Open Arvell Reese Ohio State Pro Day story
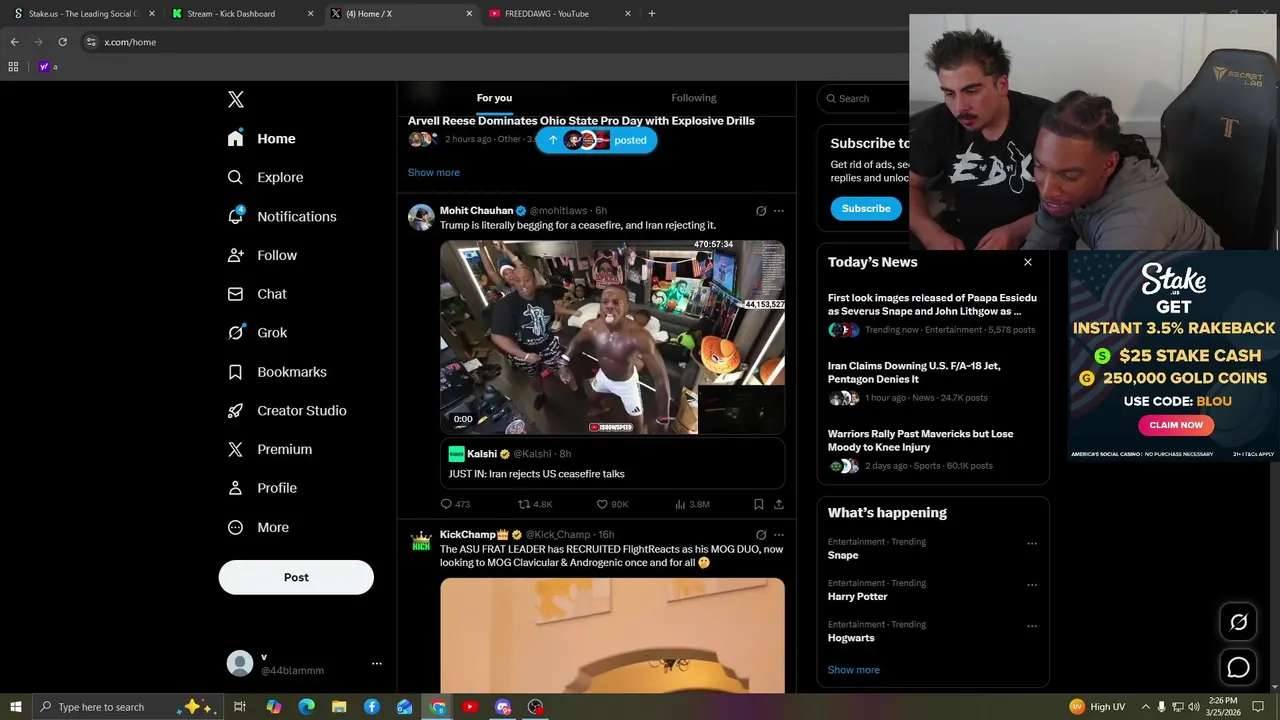This screenshot has width=1280, height=720. (x=581, y=121)
